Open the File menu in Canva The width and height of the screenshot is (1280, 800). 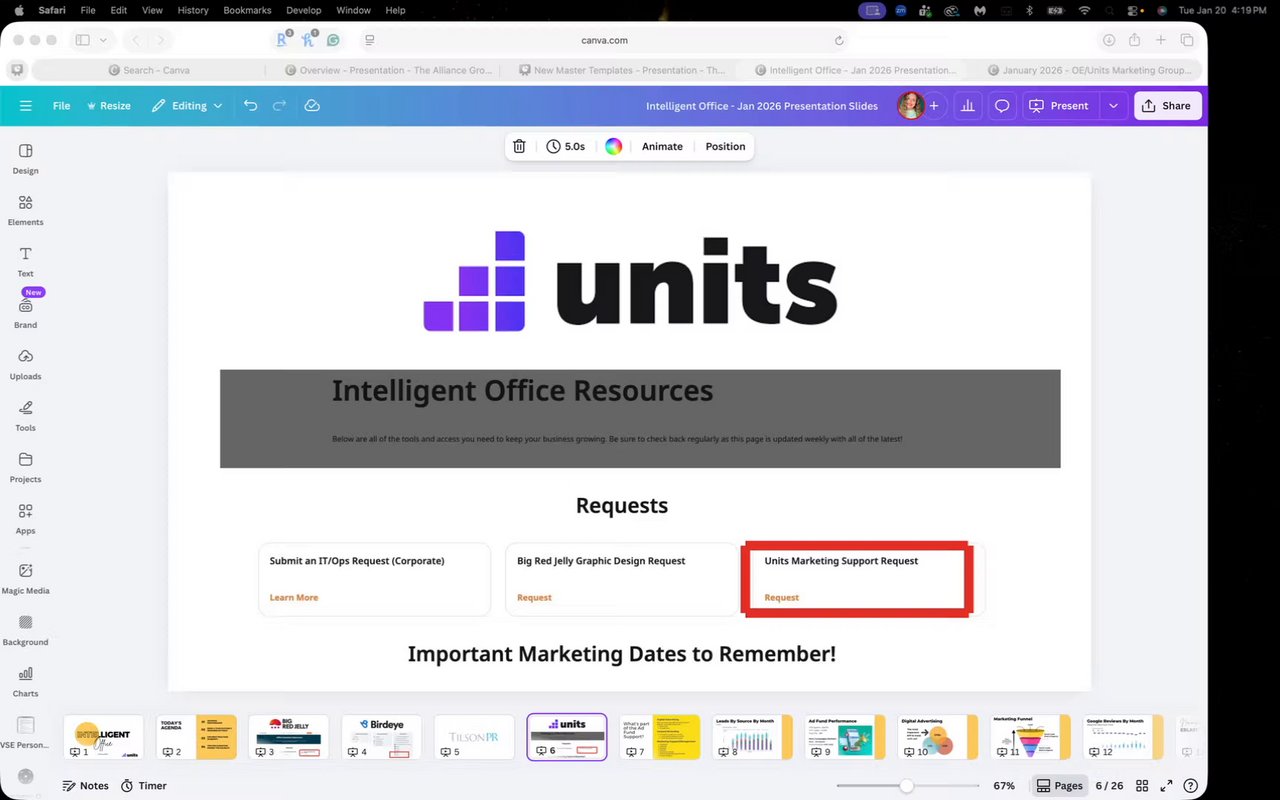[61, 106]
